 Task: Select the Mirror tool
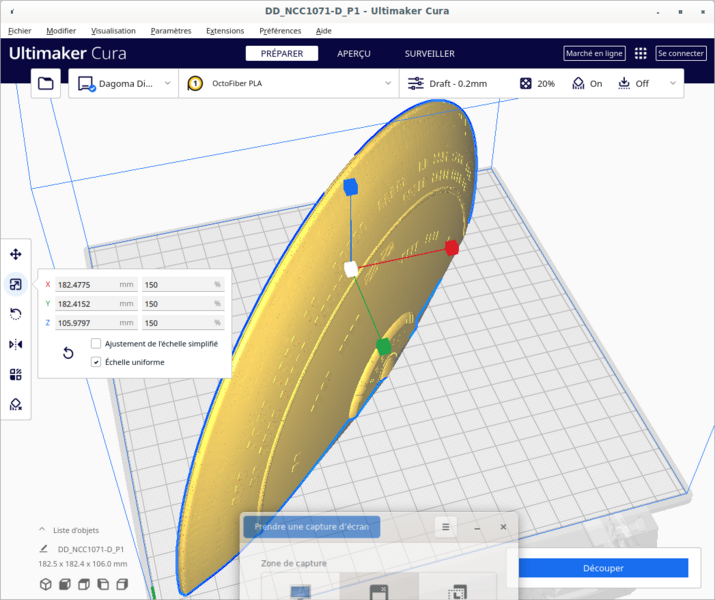[x=16, y=344]
